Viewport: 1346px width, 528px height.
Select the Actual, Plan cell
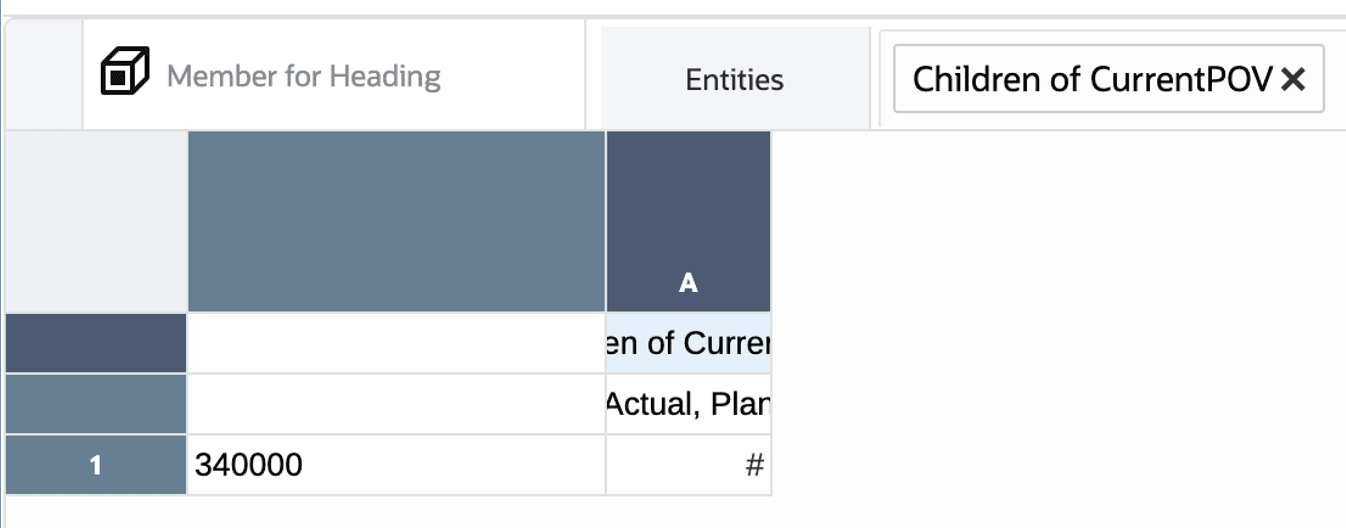[x=688, y=404]
